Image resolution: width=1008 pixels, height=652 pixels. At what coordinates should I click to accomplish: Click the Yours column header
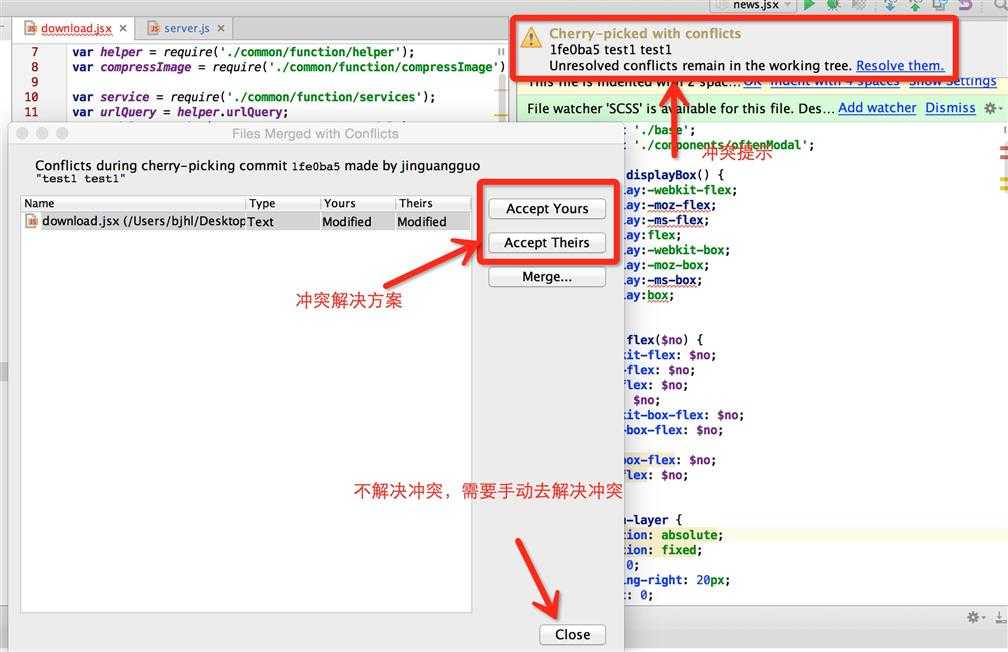pyautogui.click(x=357, y=203)
